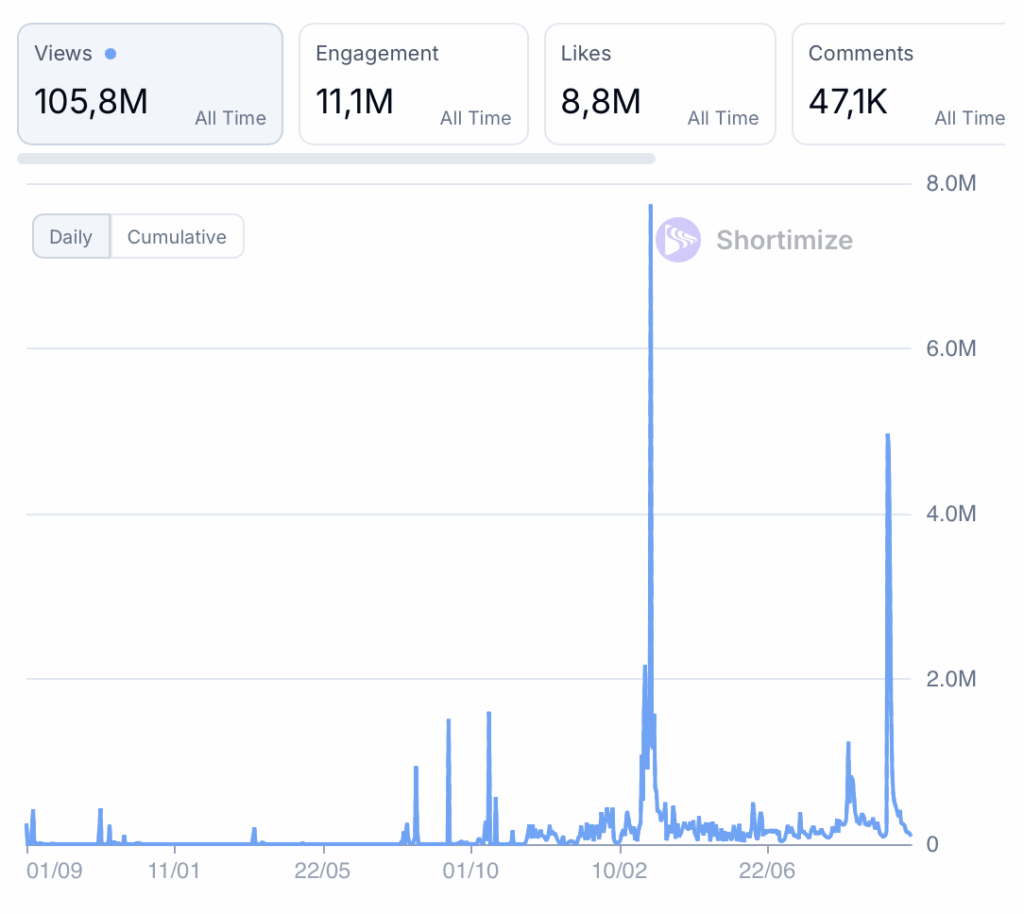Click All Time in the Views card

[x=230, y=118]
